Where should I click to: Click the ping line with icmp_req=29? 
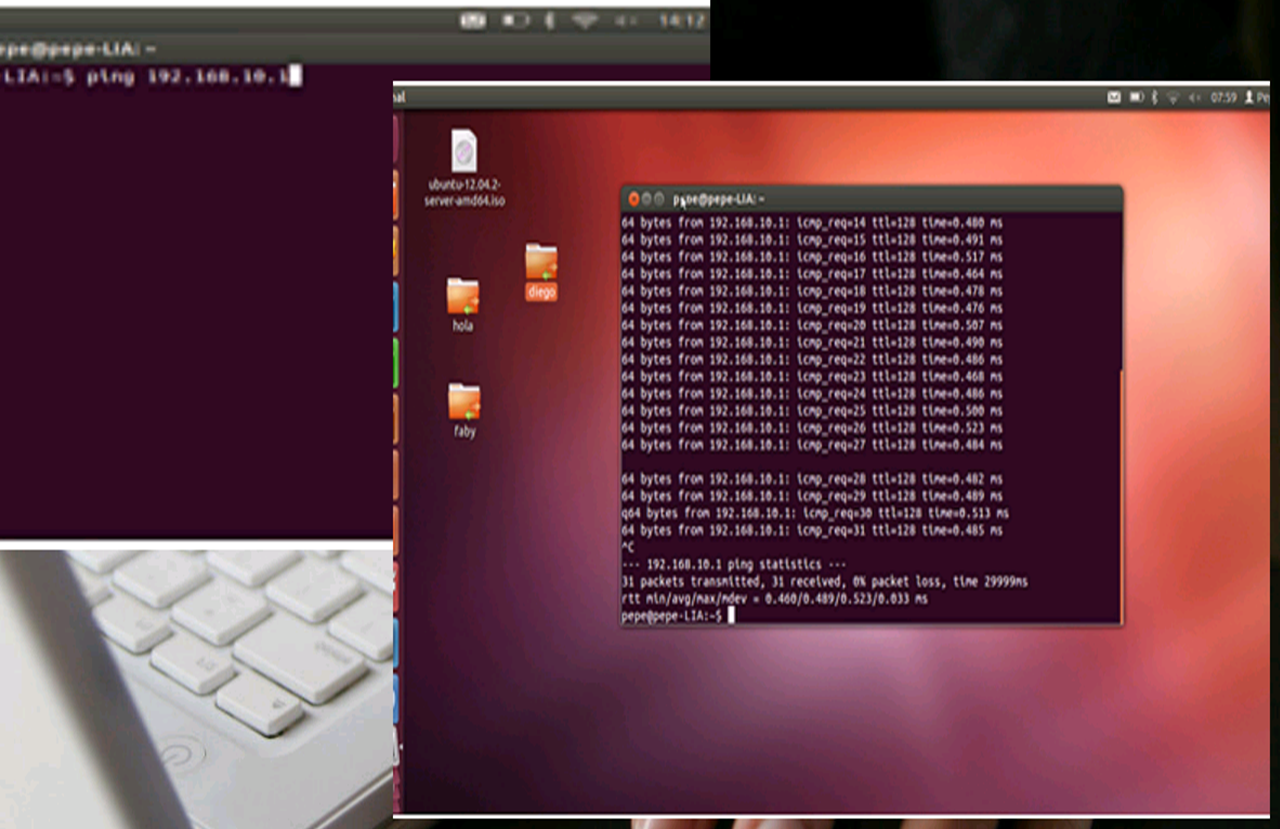pyautogui.click(x=812, y=496)
